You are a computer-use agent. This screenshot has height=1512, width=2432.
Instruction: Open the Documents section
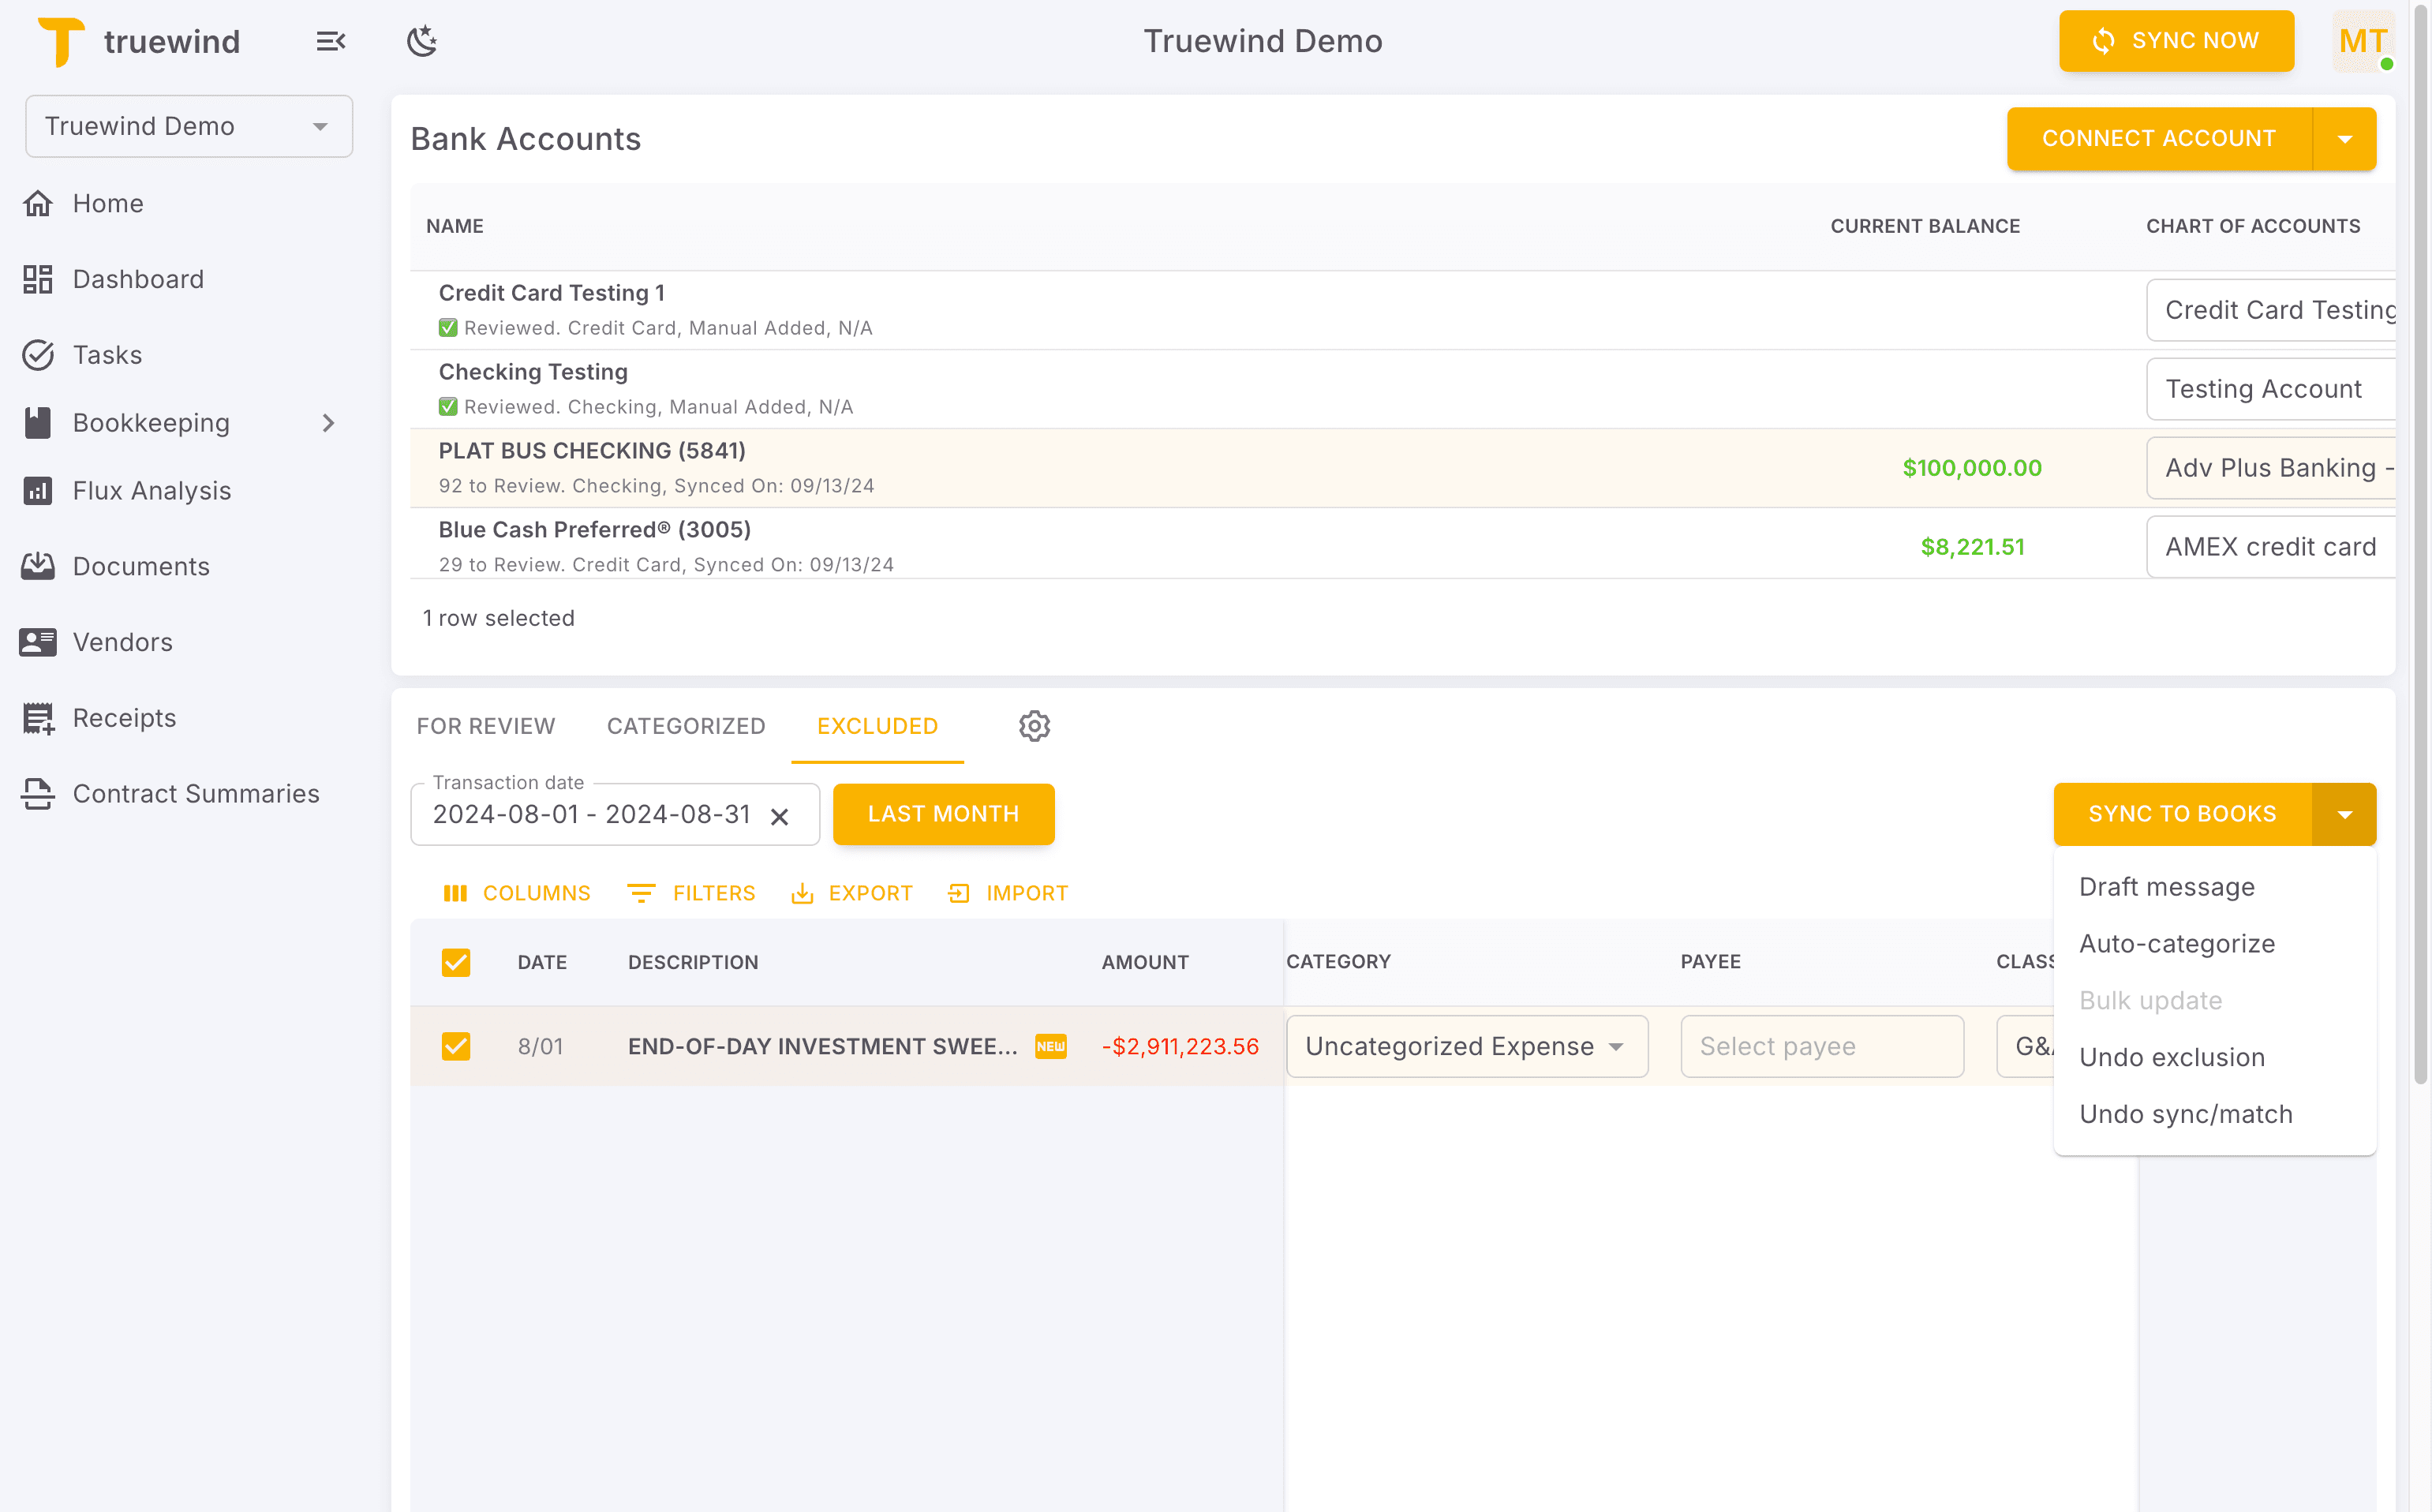141,566
